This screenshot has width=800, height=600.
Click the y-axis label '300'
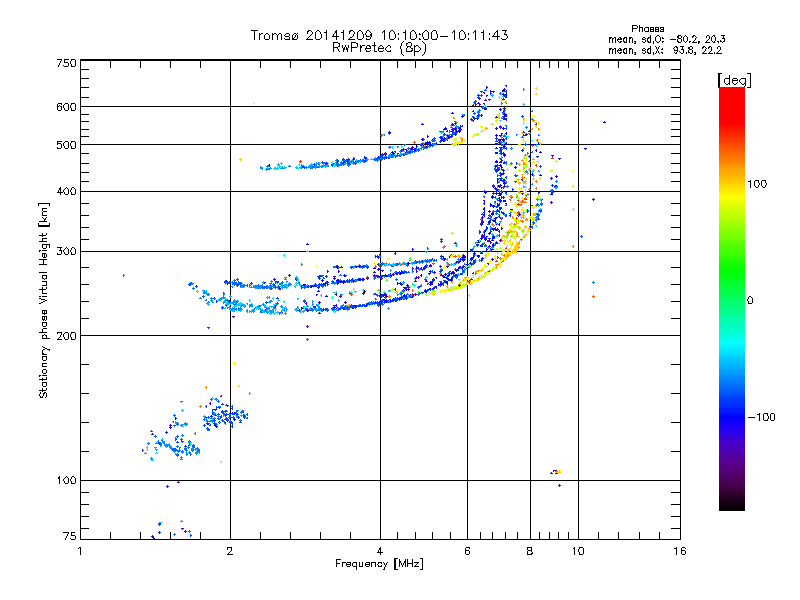click(x=66, y=251)
